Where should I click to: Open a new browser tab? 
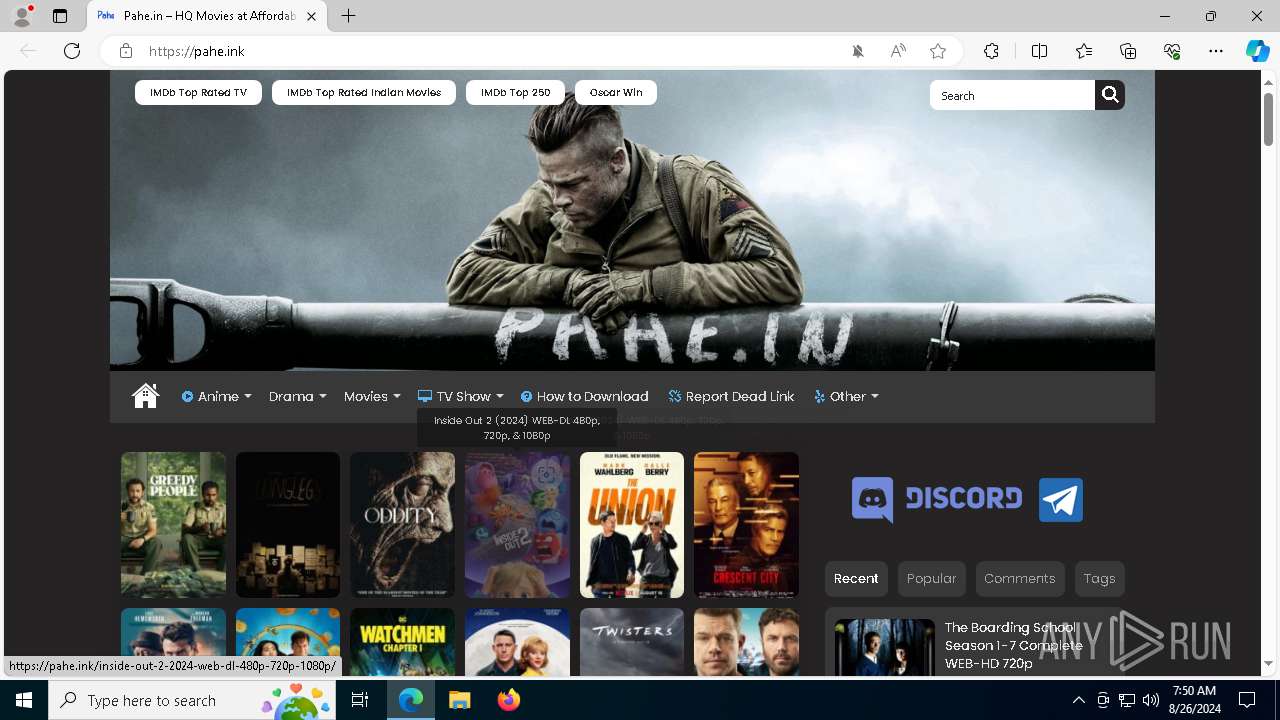[348, 16]
